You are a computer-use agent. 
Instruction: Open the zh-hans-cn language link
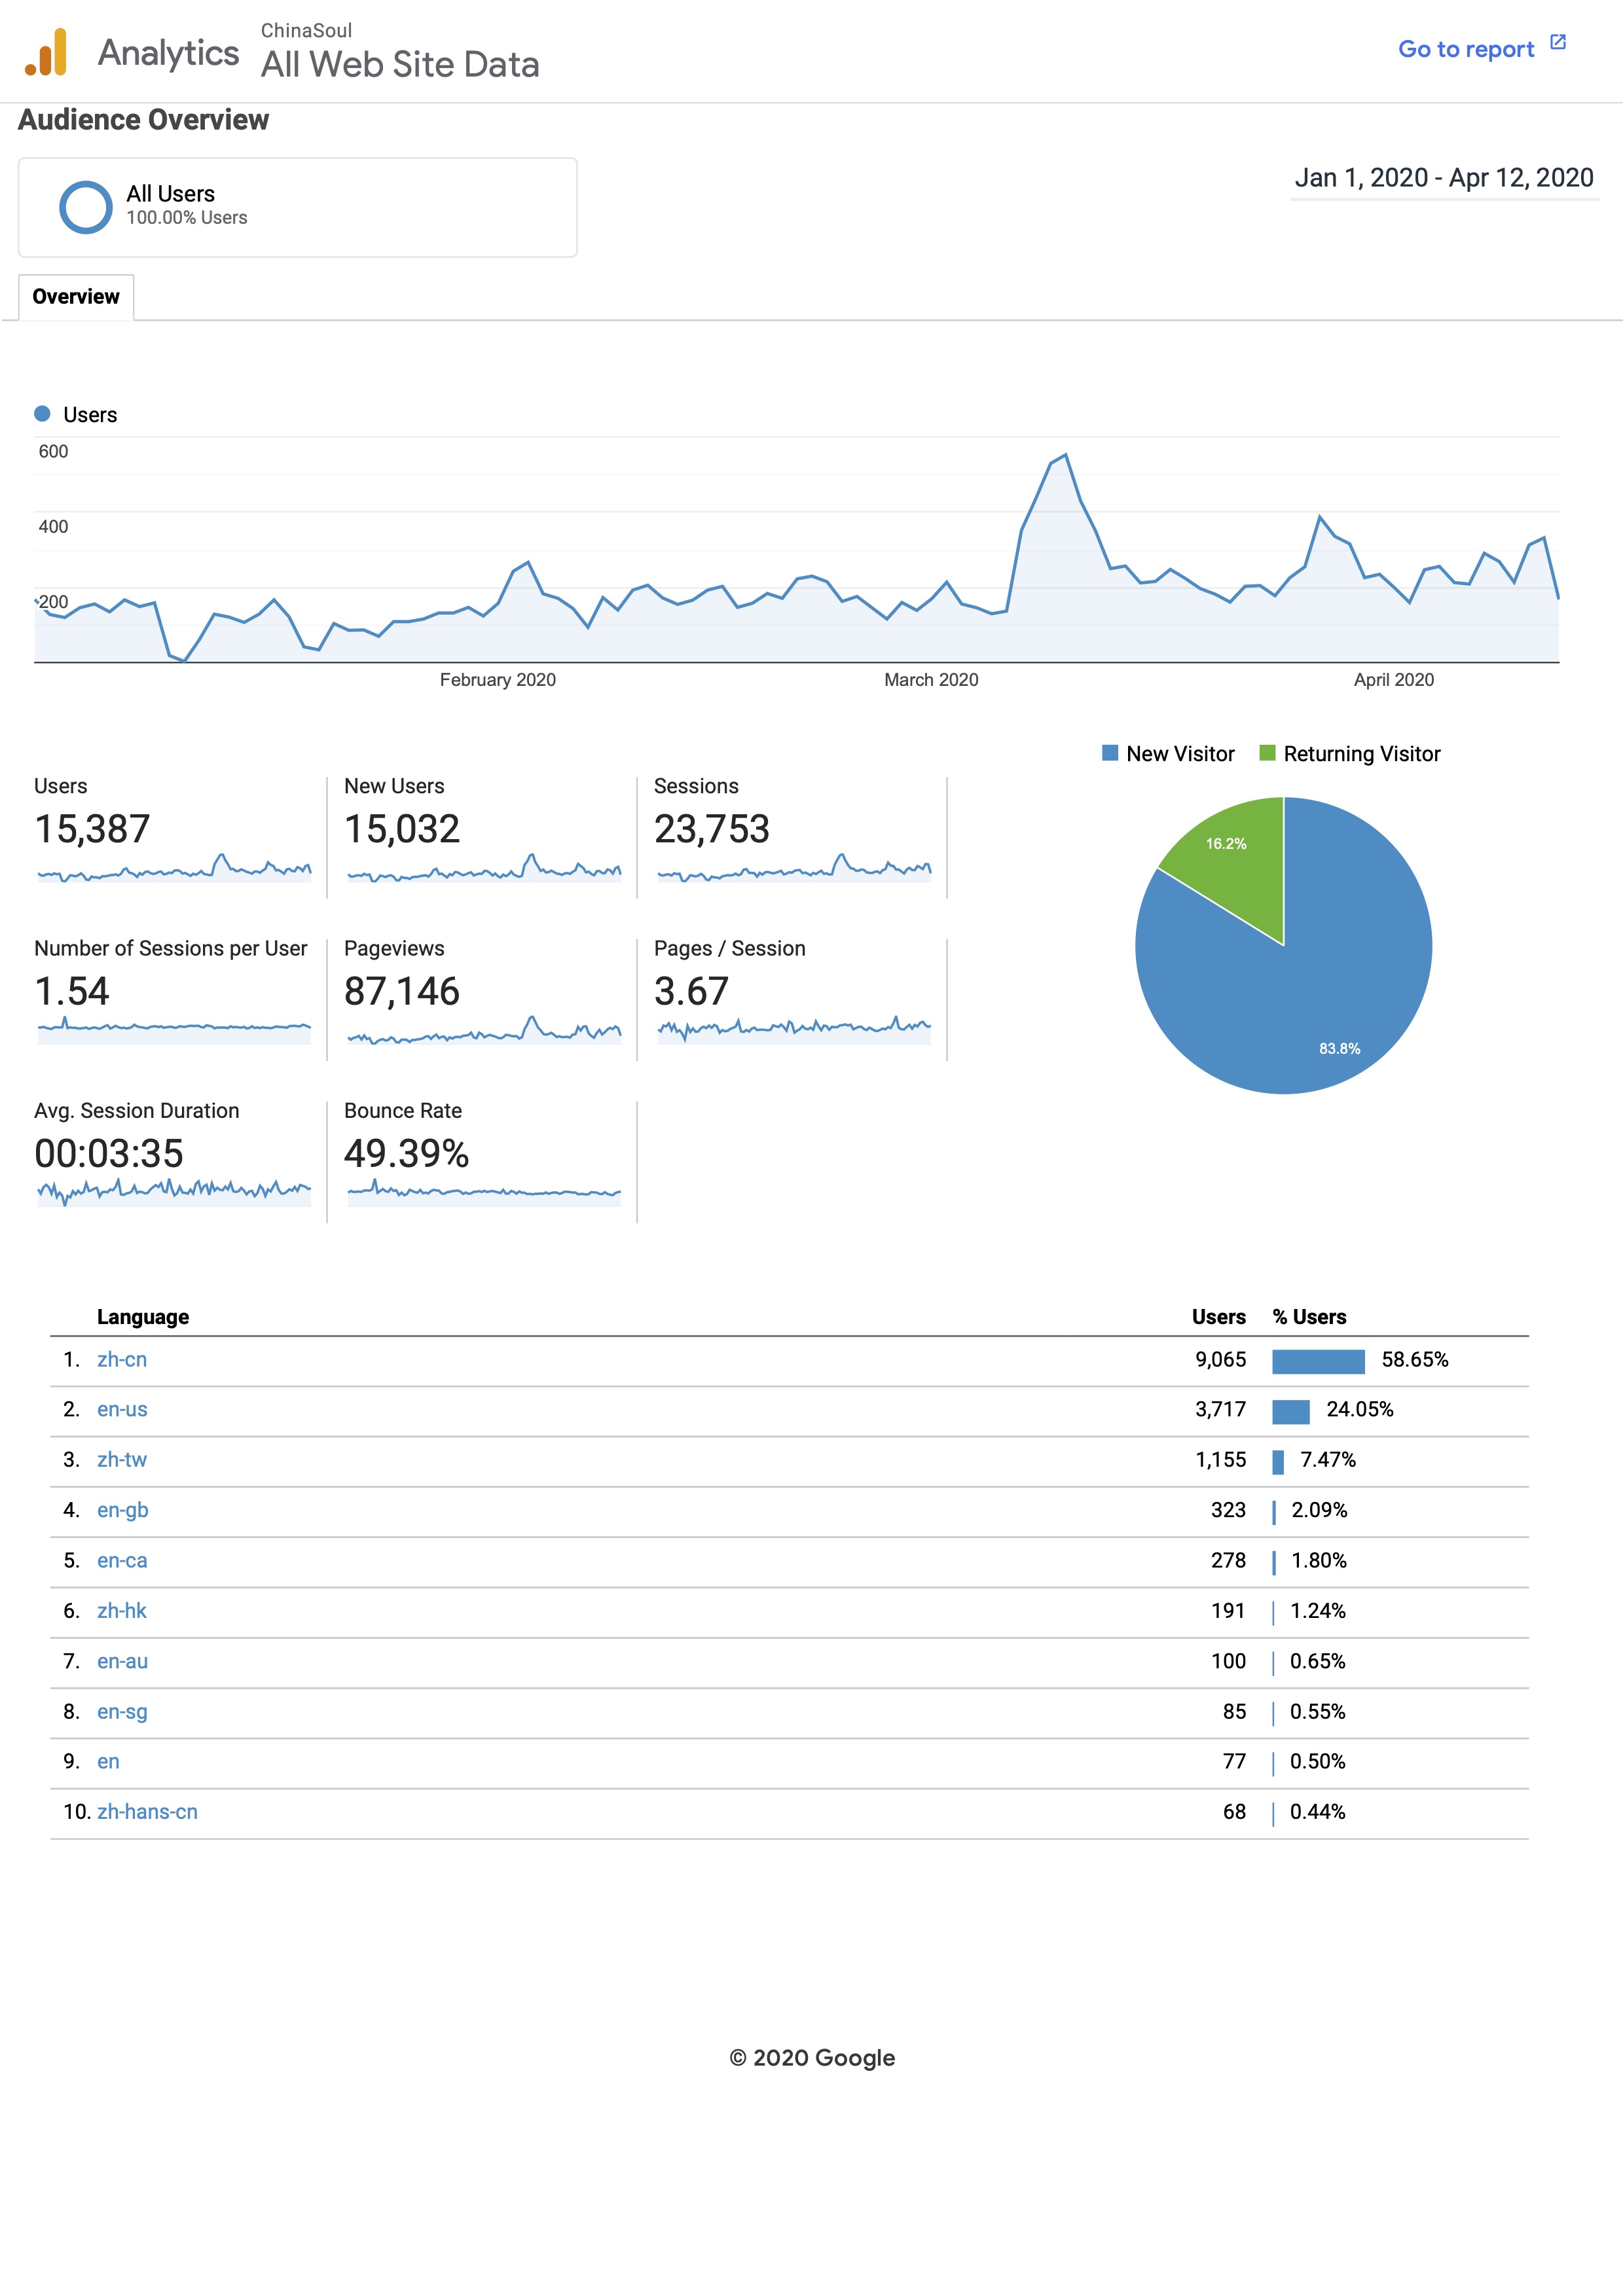coord(147,1811)
